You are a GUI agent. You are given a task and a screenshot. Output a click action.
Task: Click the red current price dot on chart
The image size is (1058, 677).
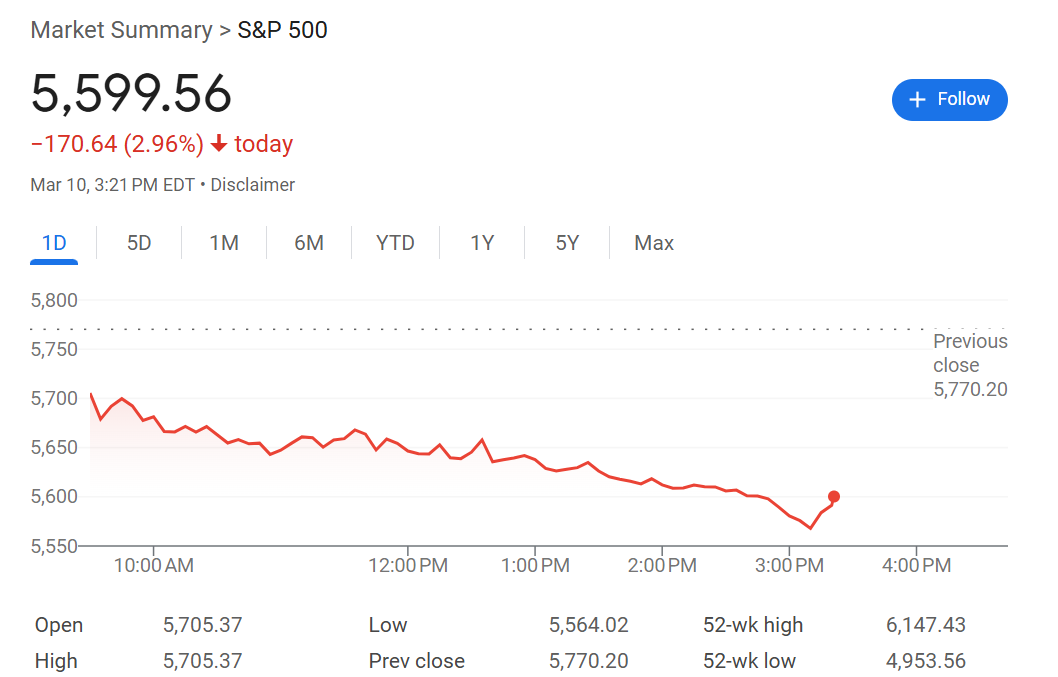click(834, 497)
